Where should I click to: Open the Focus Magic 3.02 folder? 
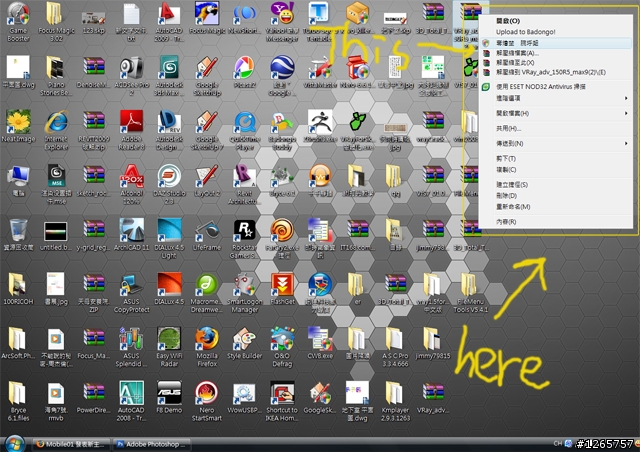pyautogui.click(x=56, y=22)
